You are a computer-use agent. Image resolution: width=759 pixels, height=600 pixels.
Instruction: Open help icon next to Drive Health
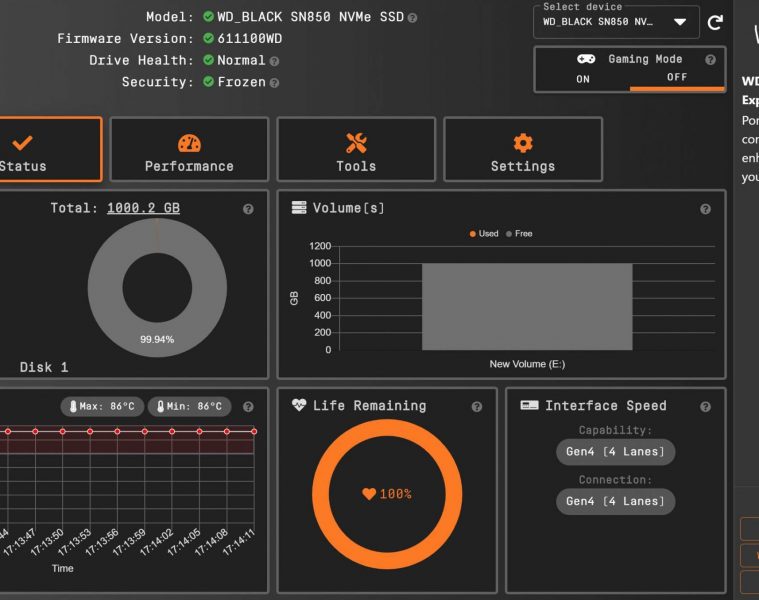pos(274,61)
